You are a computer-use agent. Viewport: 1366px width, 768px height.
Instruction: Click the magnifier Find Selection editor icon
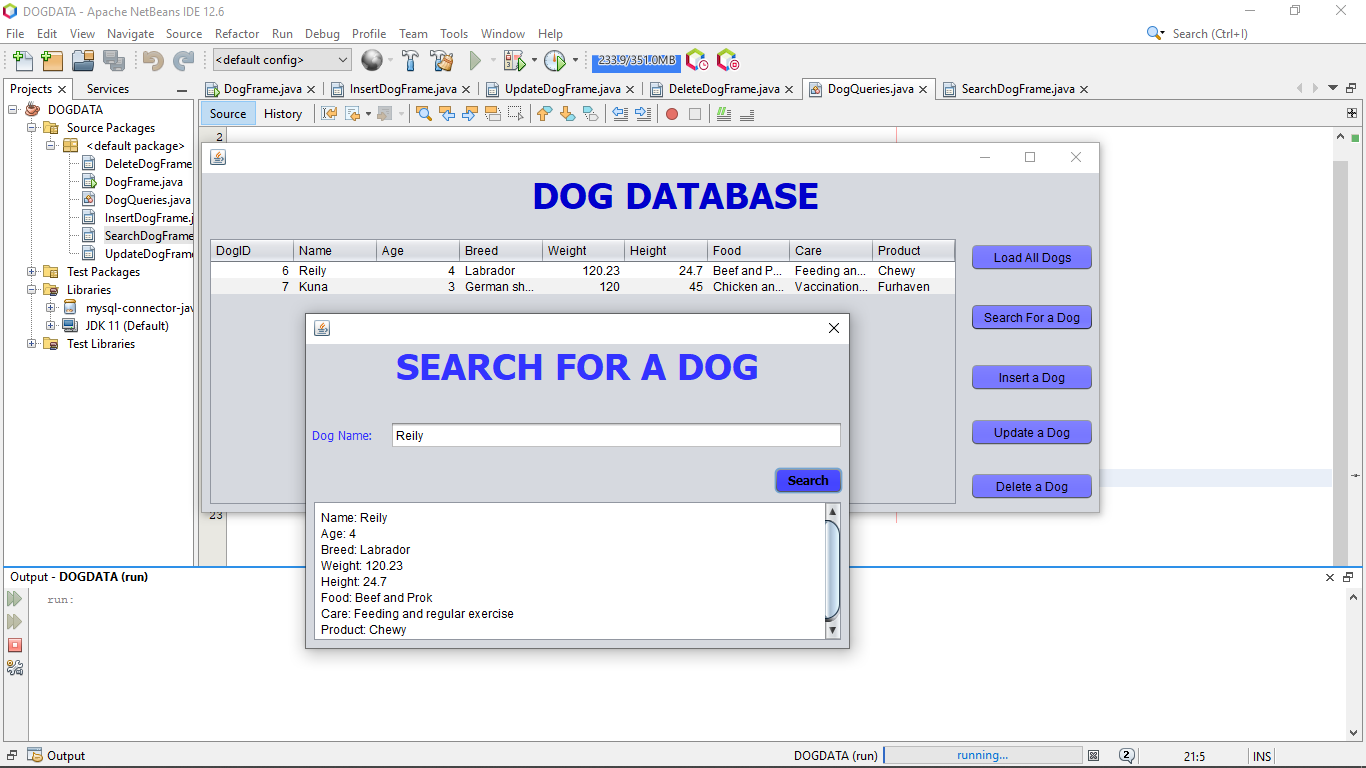(422, 113)
